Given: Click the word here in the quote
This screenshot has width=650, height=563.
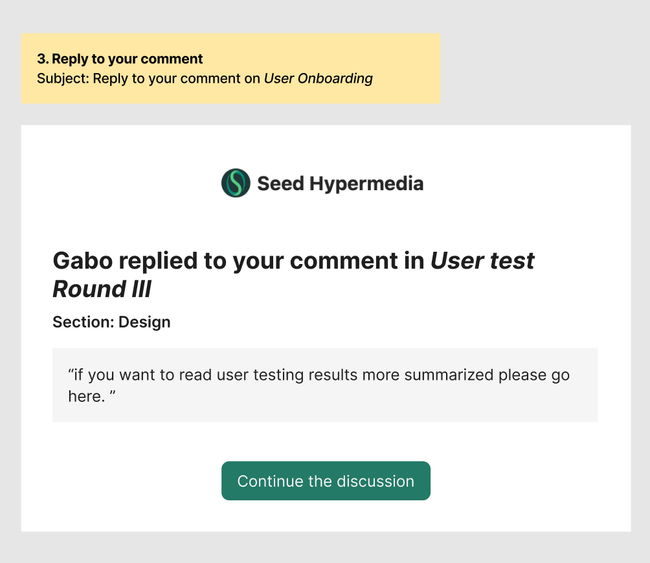Looking at the screenshot, I should pyautogui.click(x=84, y=396).
